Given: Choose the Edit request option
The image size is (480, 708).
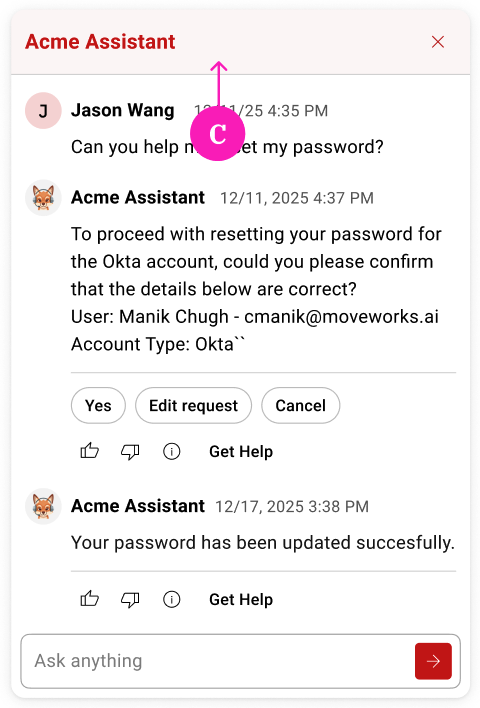Looking at the screenshot, I should click(x=193, y=405).
